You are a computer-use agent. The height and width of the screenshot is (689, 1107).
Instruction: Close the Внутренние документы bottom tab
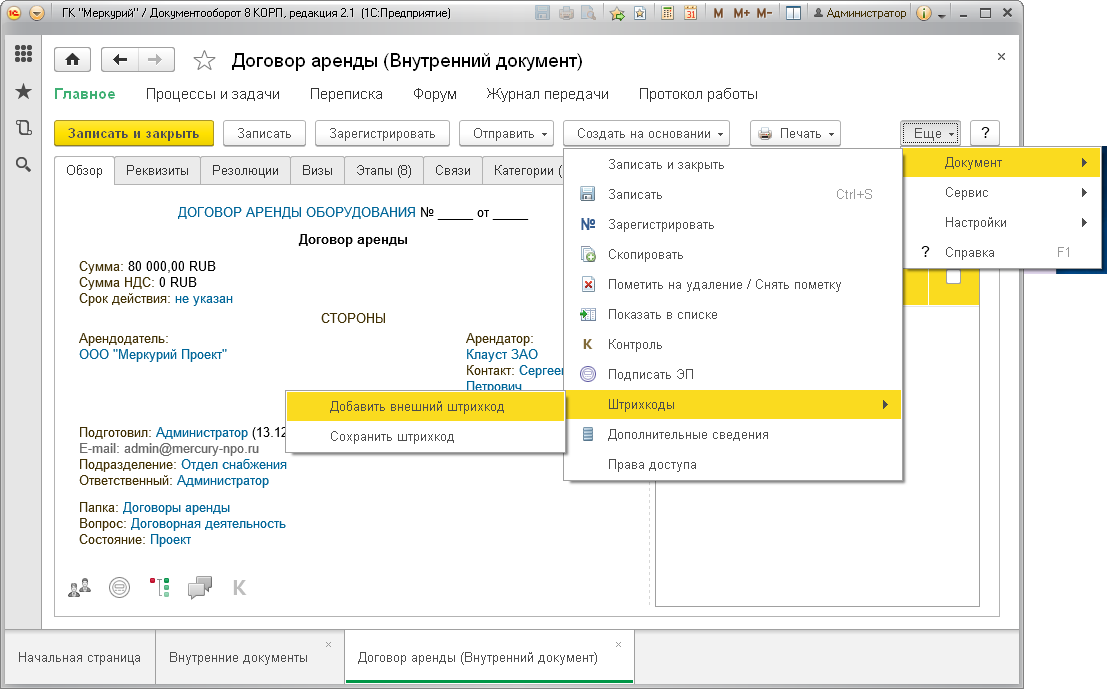tap(328, 645)
